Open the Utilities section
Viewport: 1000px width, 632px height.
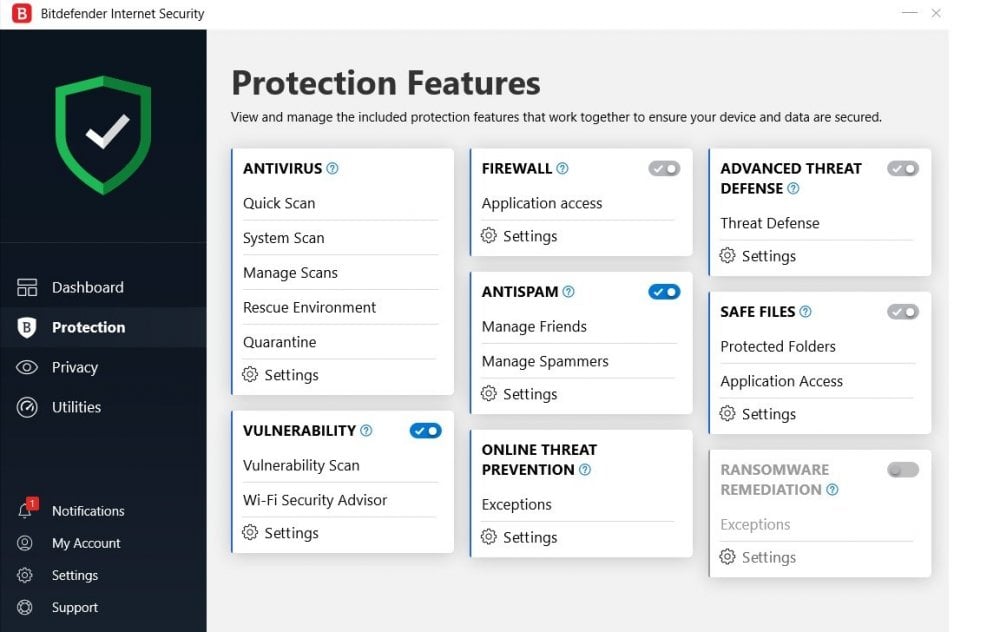tap(77, 408)
